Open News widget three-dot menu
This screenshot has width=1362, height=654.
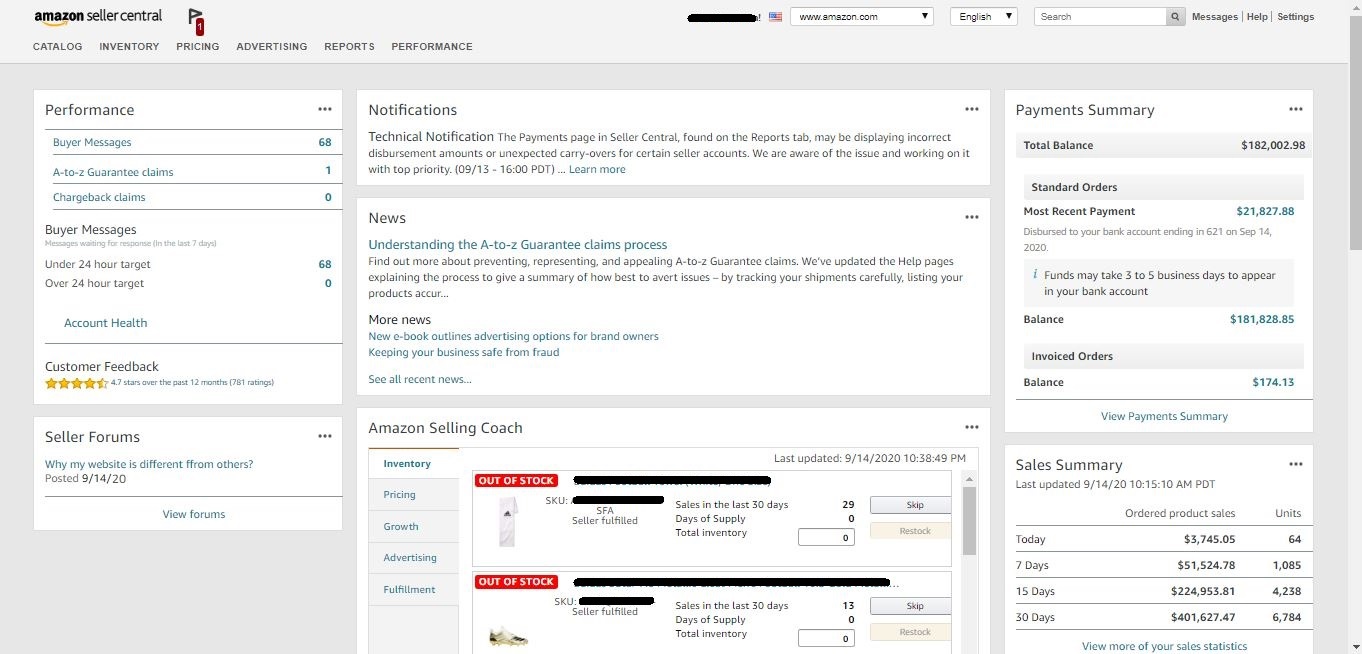click(x=972, y=217)
